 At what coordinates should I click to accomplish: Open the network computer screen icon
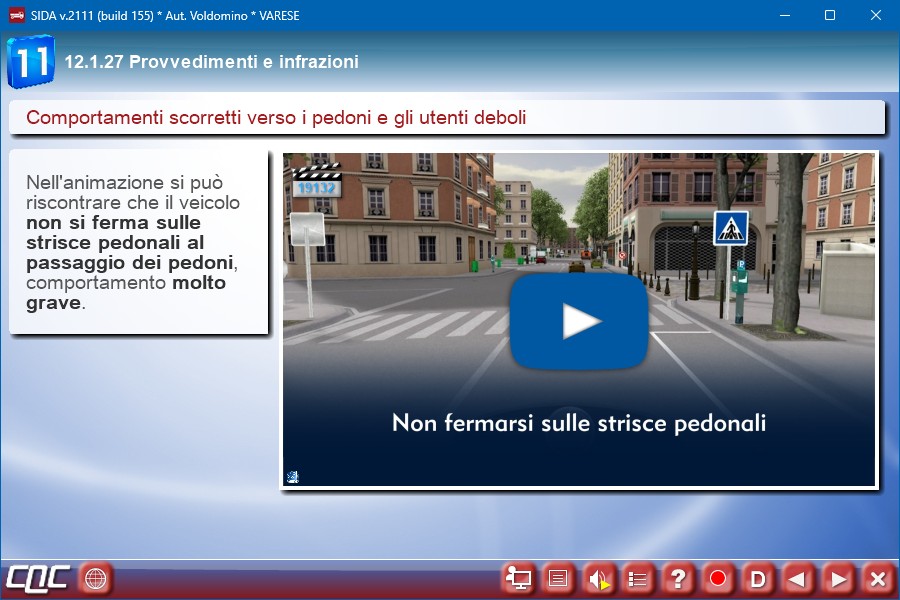pyautogui.click(x=518, y=578)
